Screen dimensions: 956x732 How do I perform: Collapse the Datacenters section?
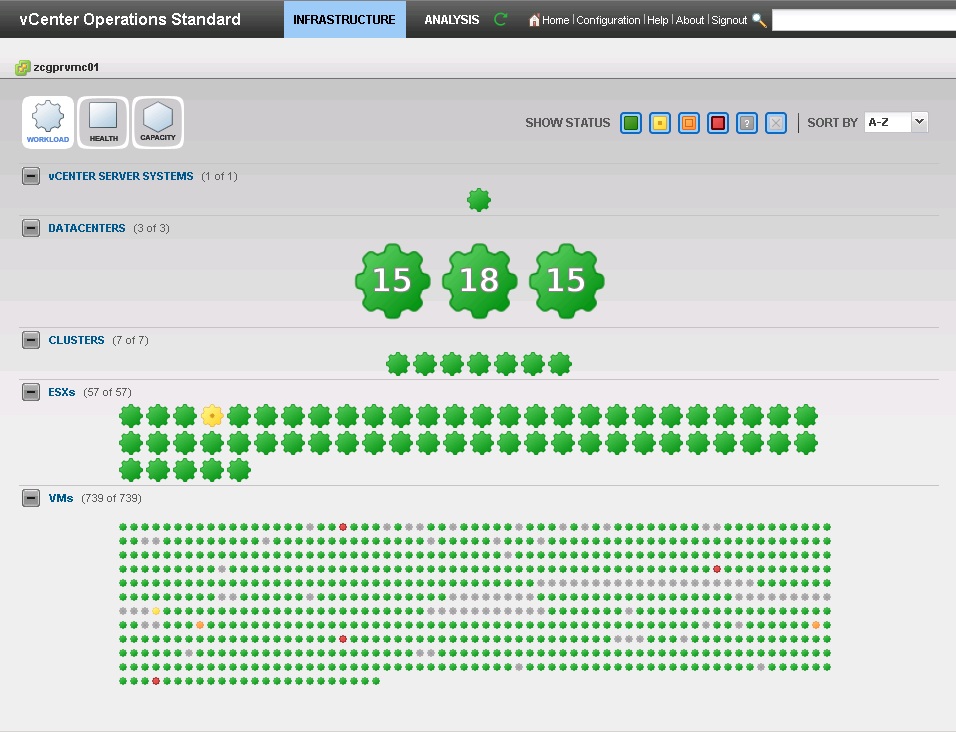31,228
